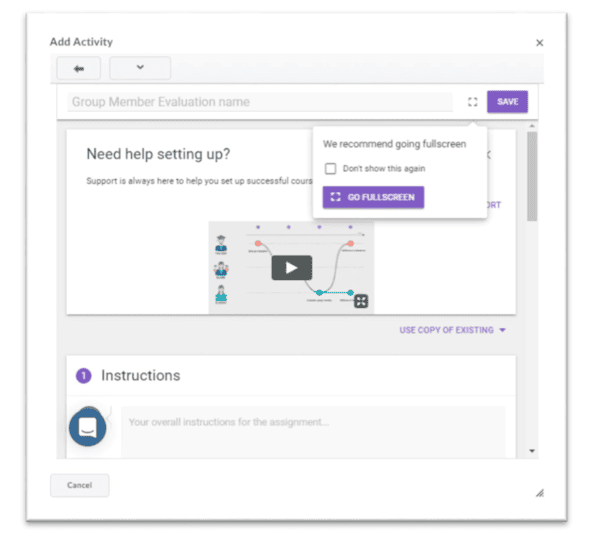Click the Group Member Evaluation name field

pos(260,102)
